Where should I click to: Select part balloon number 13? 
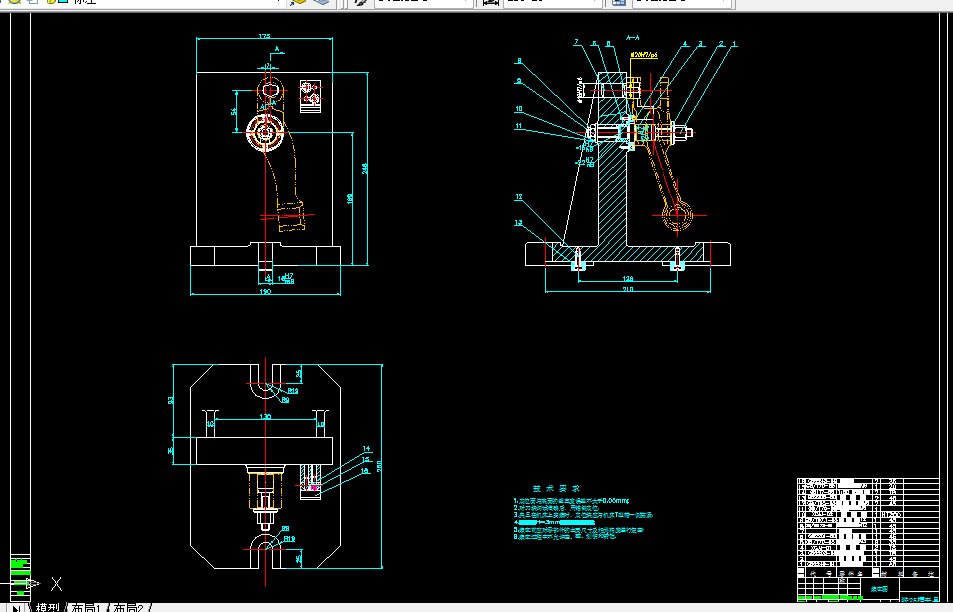coord(518,222)
